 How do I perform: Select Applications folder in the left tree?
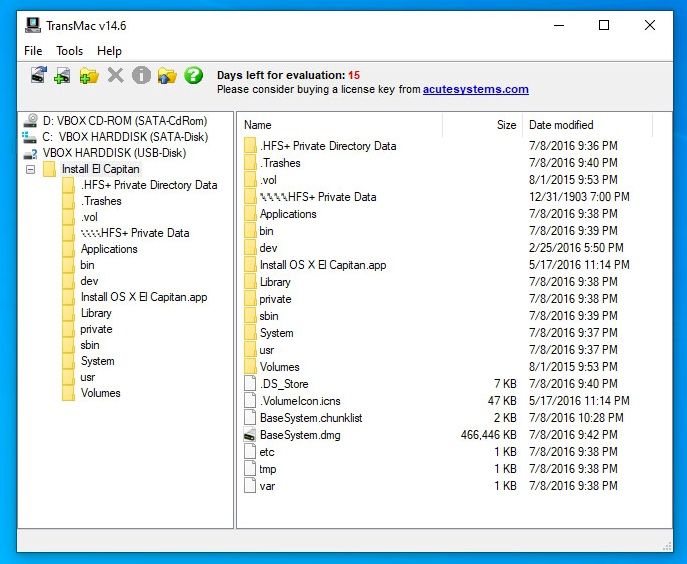(109, 249)
